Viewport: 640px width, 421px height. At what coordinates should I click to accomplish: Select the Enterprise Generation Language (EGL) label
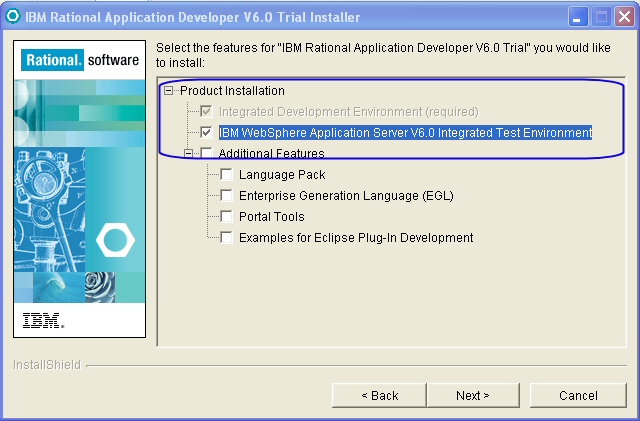pos(346,196)
